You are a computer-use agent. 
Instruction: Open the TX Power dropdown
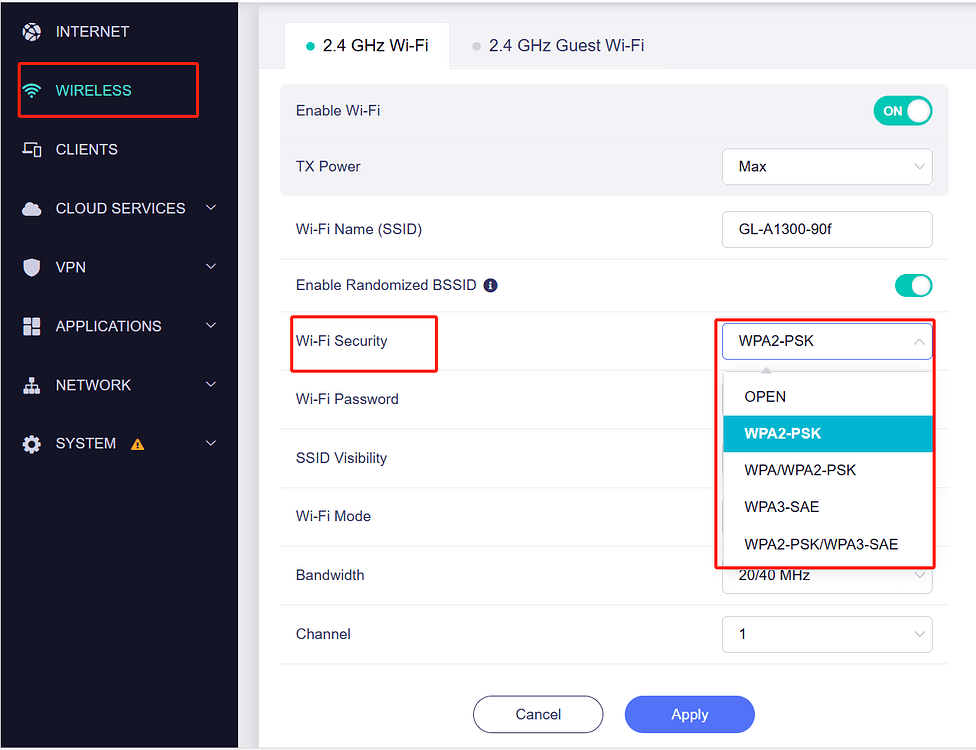pos(827,166)
